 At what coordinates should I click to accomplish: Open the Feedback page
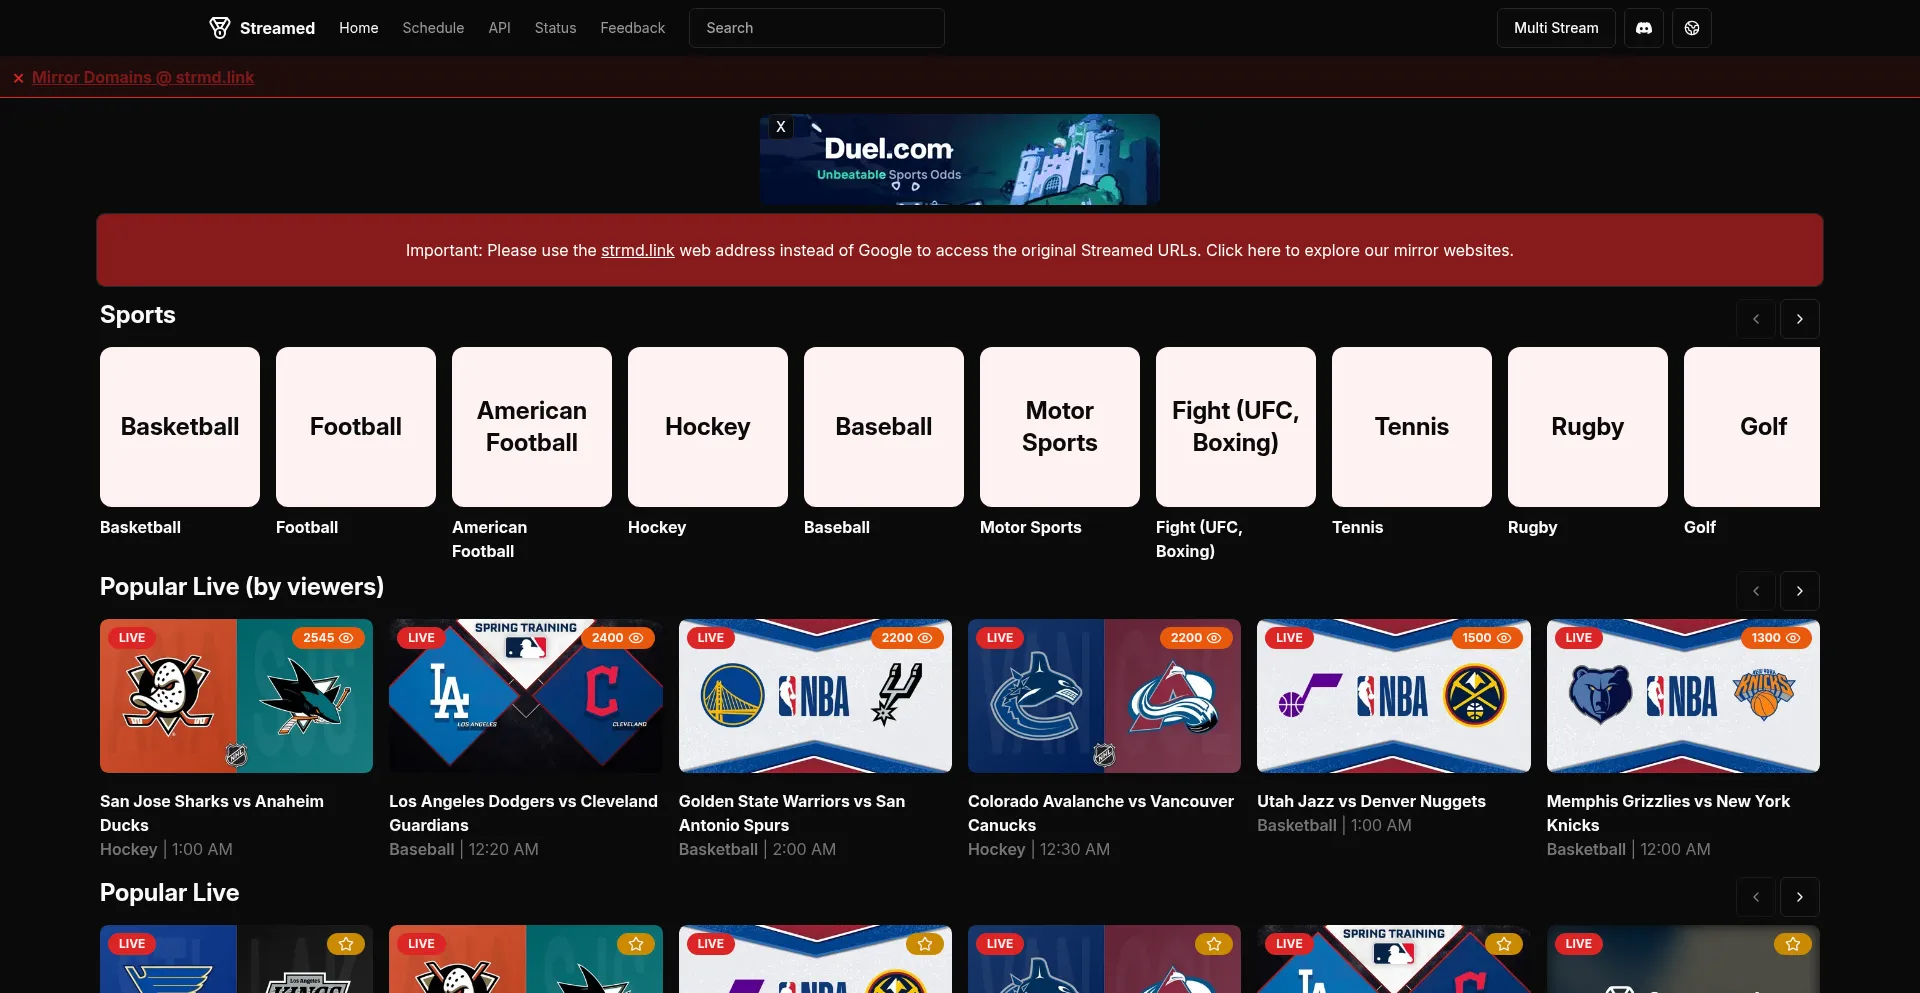[x=633, y=28]
